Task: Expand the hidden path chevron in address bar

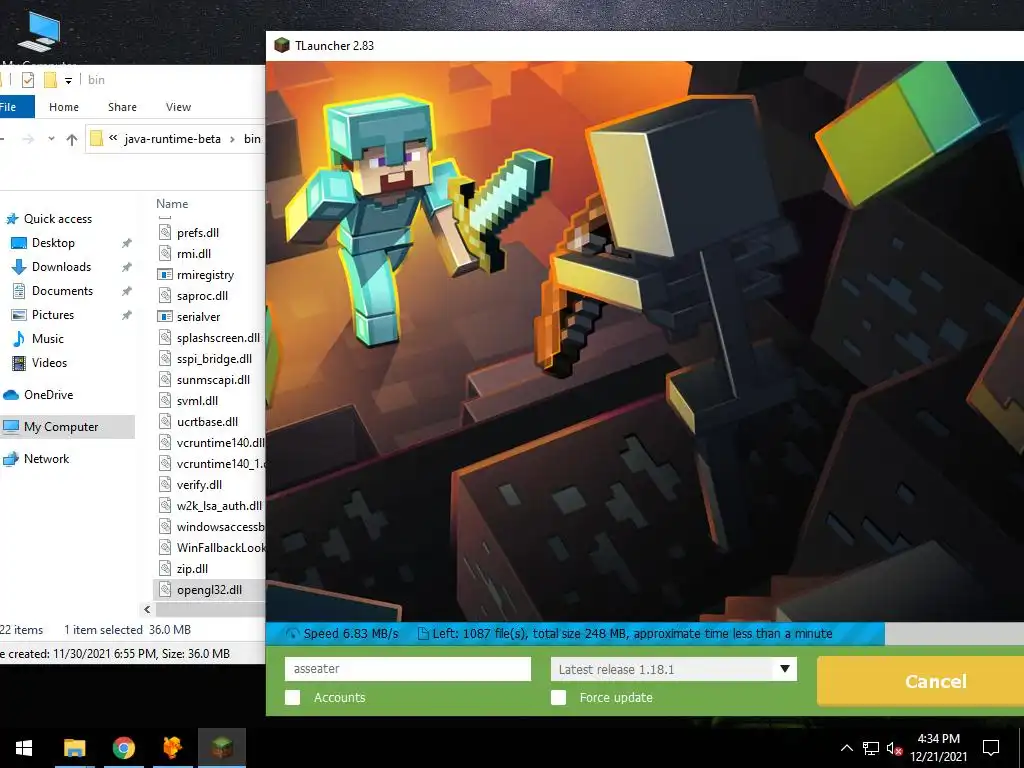Action: click(x=113, y=138)
